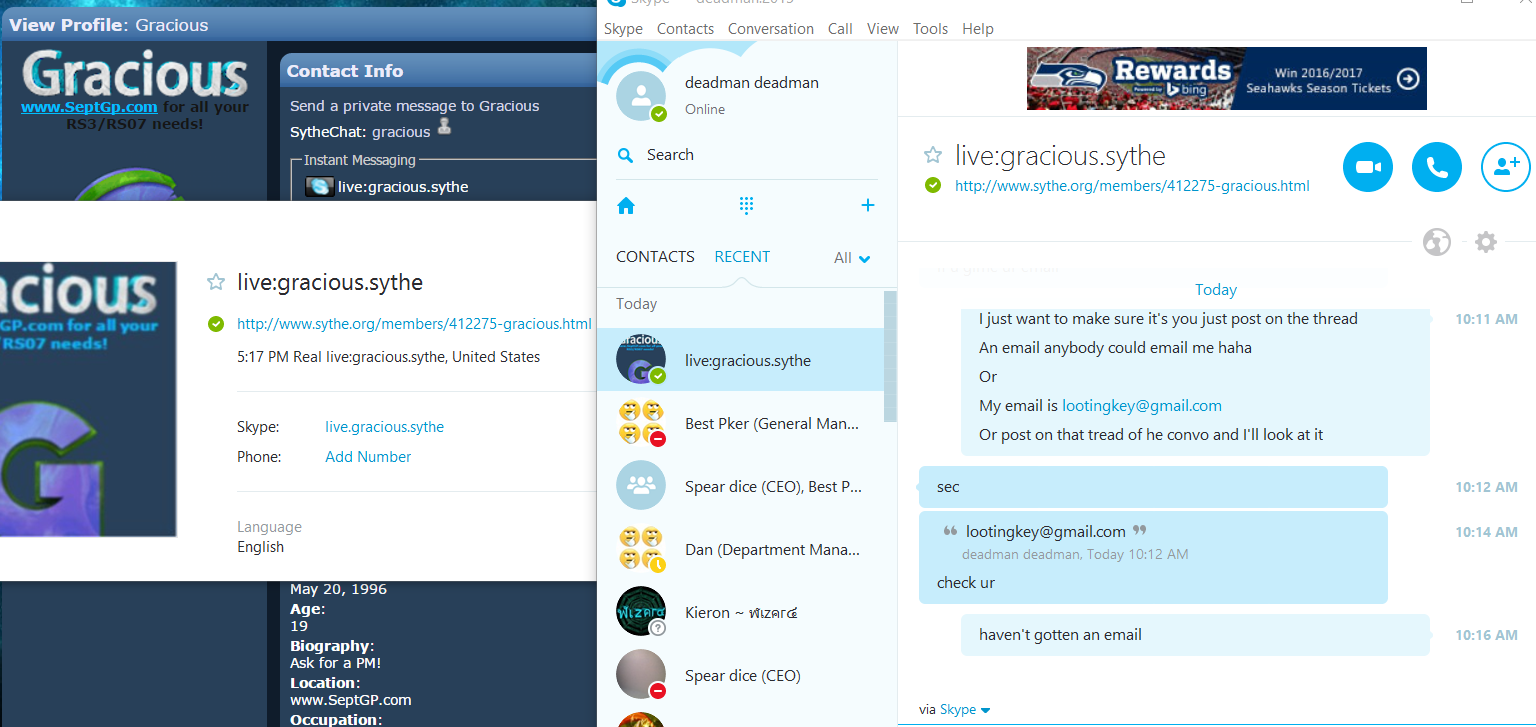Screen dimensions: 1536x727
Task: Click the Gracious avatar on the profile card
Action: click(x=88, y=400)
